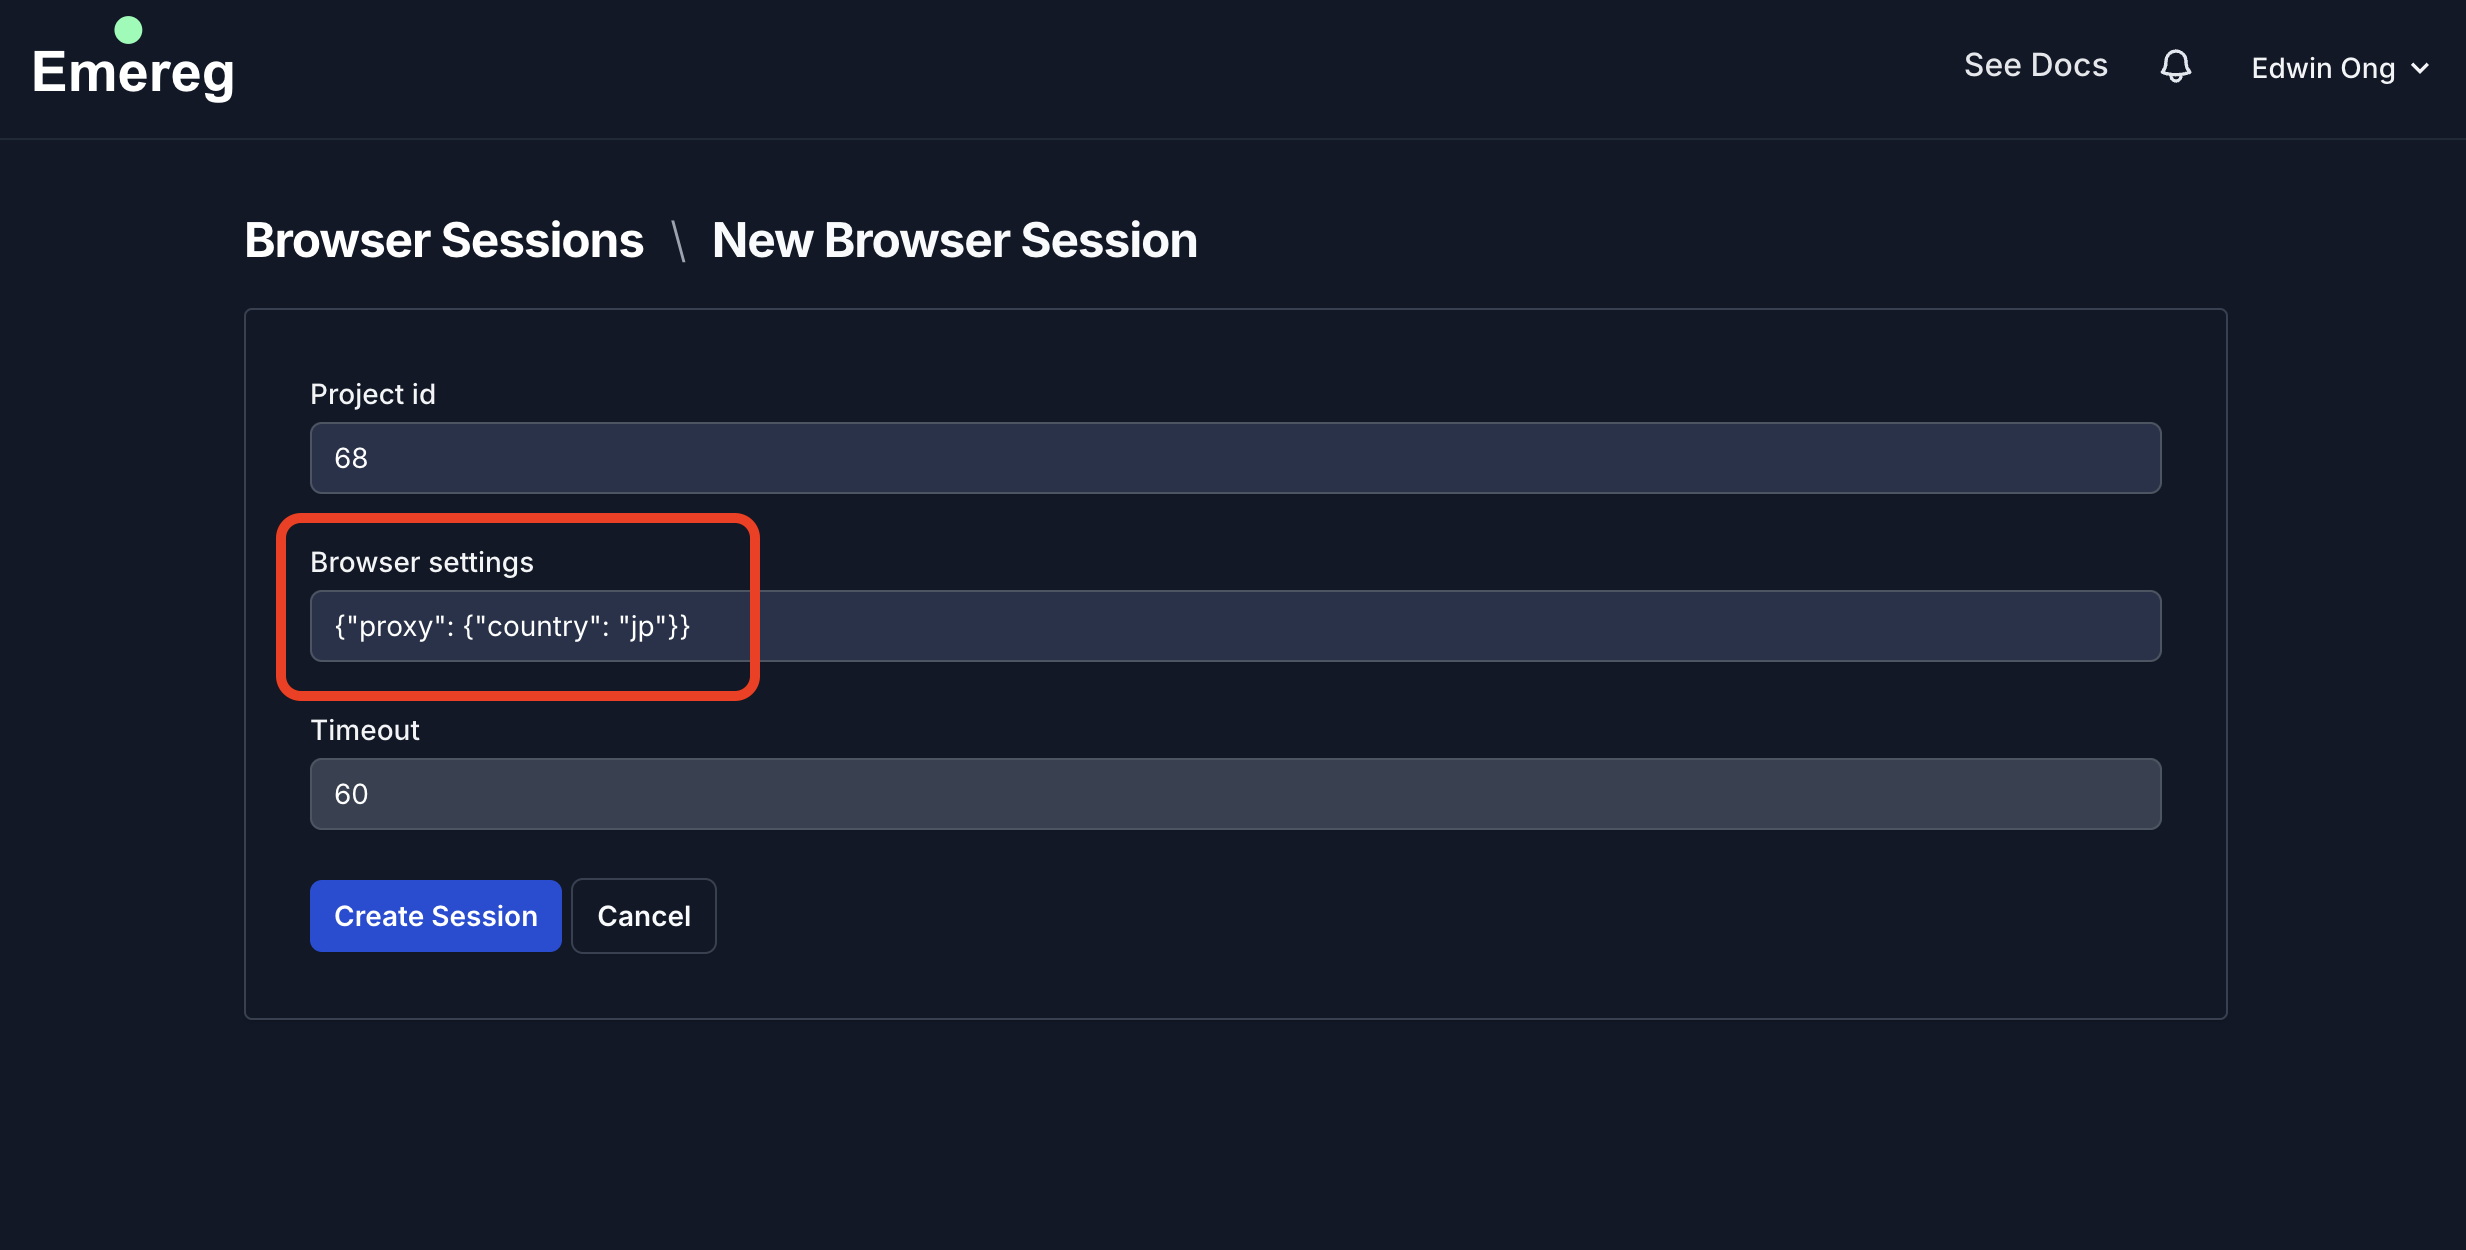Screen dimensions: 2466x1250
Task: Open notifications via the bell icon
Action: (x=2176, y=66)
